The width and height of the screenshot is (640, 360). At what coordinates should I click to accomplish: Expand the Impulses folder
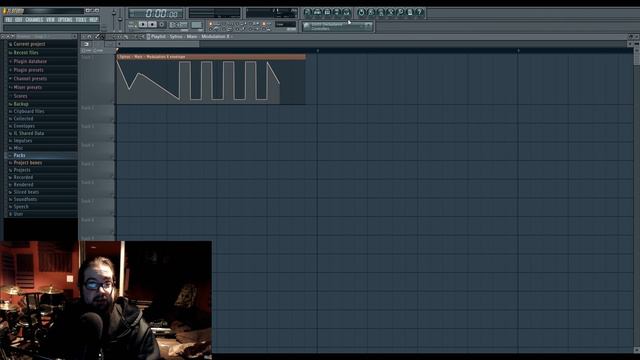point(41,140)
